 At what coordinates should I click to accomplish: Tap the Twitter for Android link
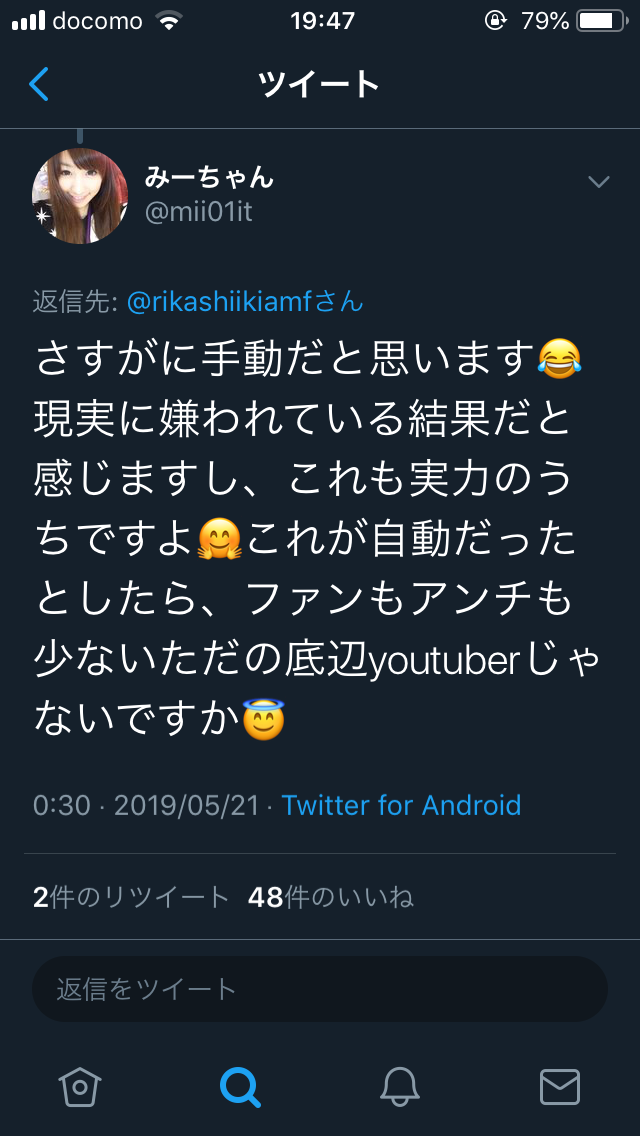tap(401, 805)
